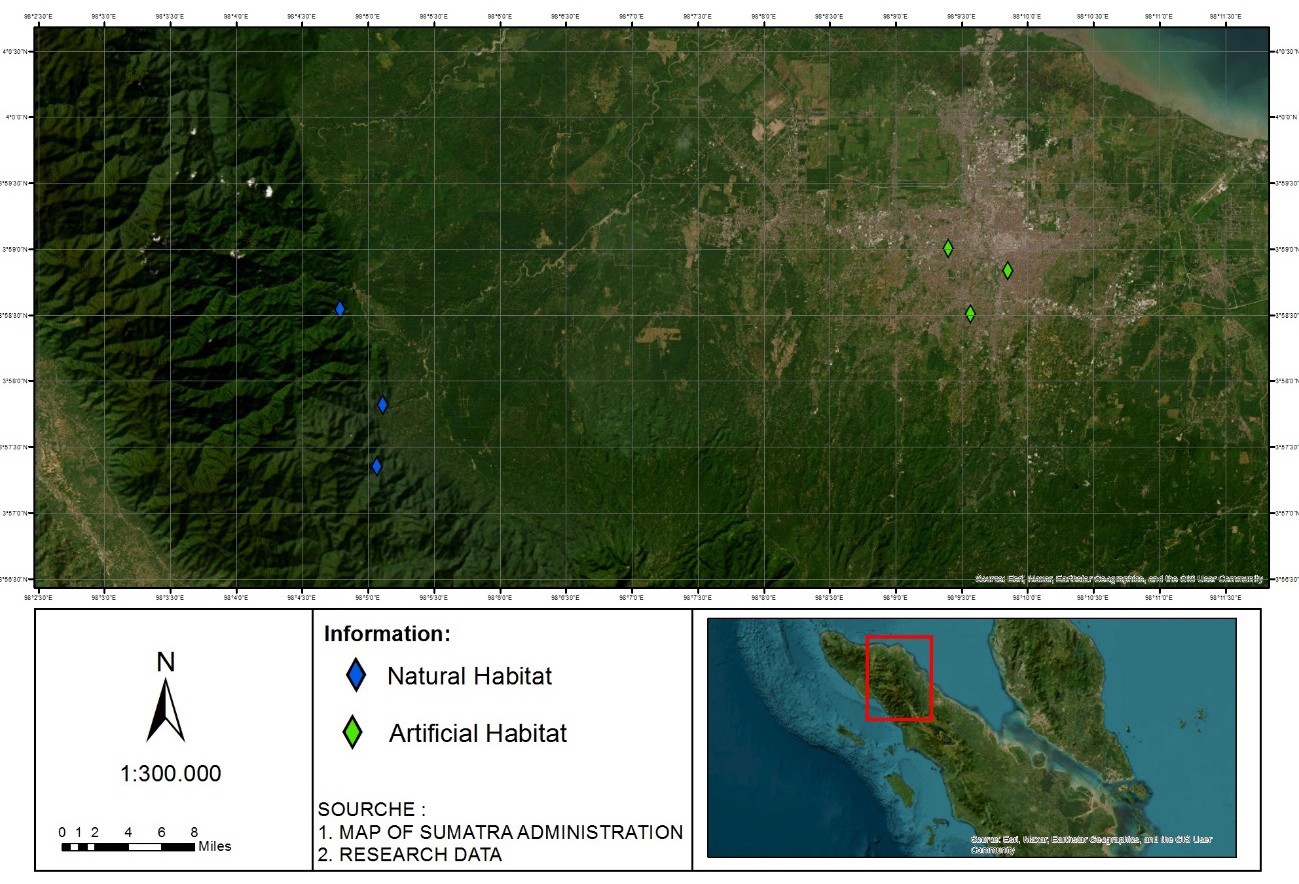Click the easternmost green Artificial Habitat marker

pyautogui.click(x=1008, y=270)
